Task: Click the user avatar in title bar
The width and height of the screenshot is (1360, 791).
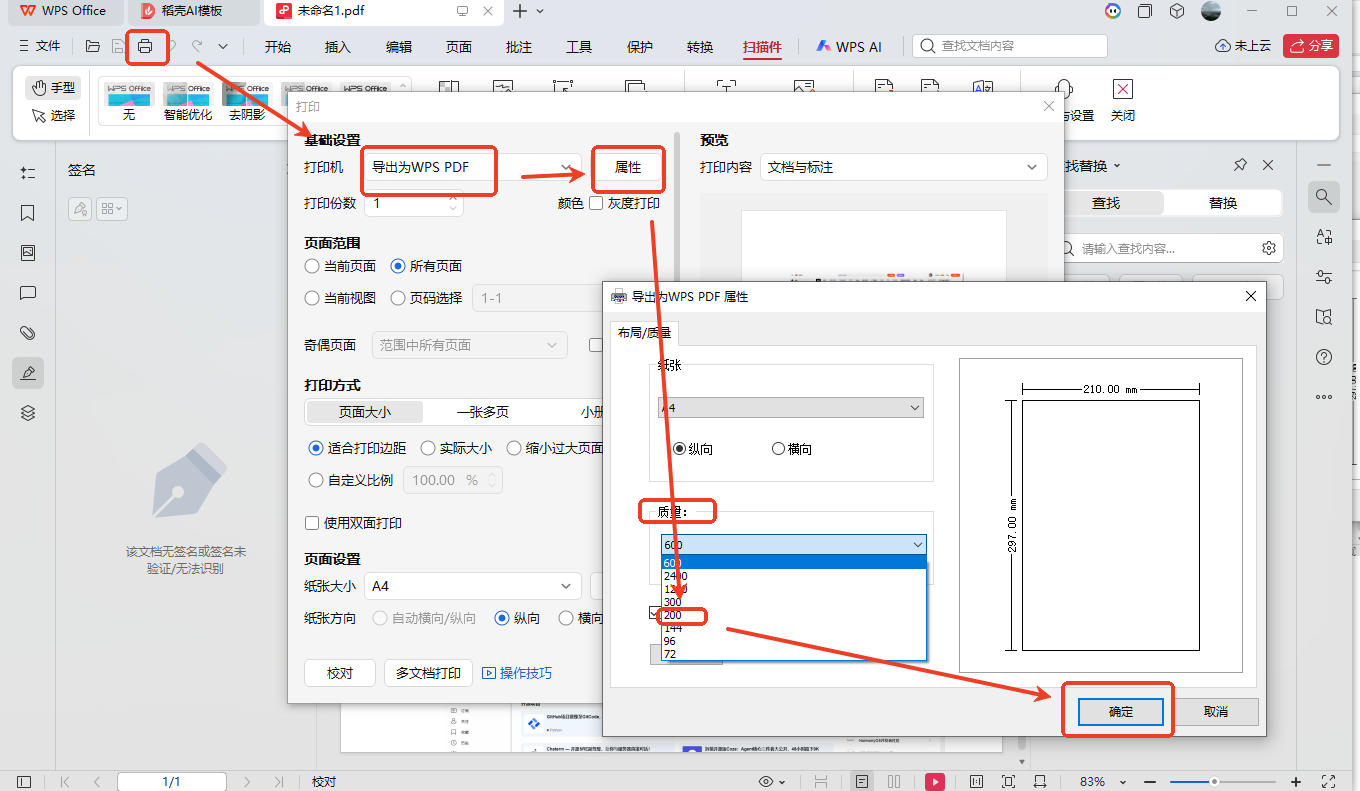Action: pyautogui.click(x=1211, y=11)
